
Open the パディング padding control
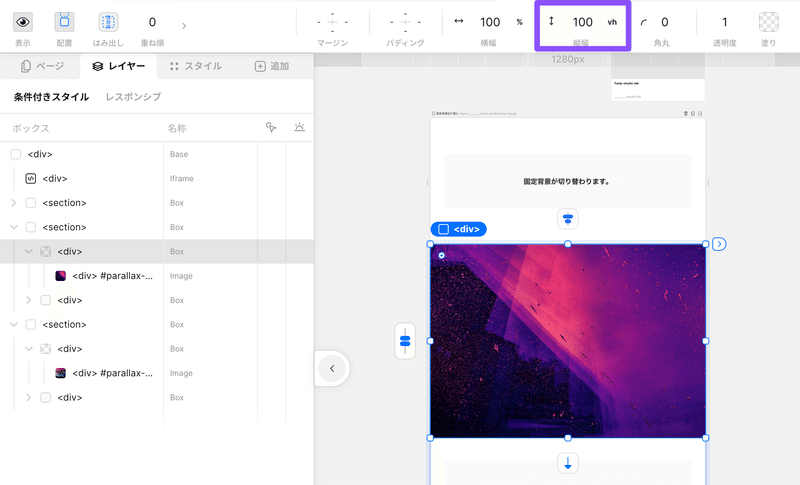405,22
